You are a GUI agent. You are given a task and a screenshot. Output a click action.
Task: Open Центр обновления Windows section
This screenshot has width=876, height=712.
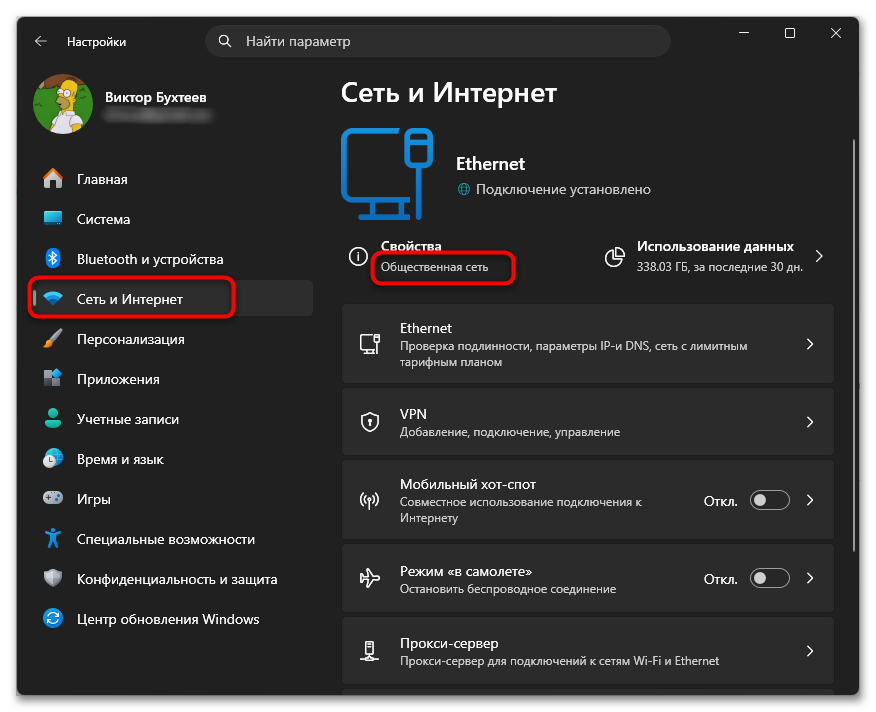tap(172, 619)
